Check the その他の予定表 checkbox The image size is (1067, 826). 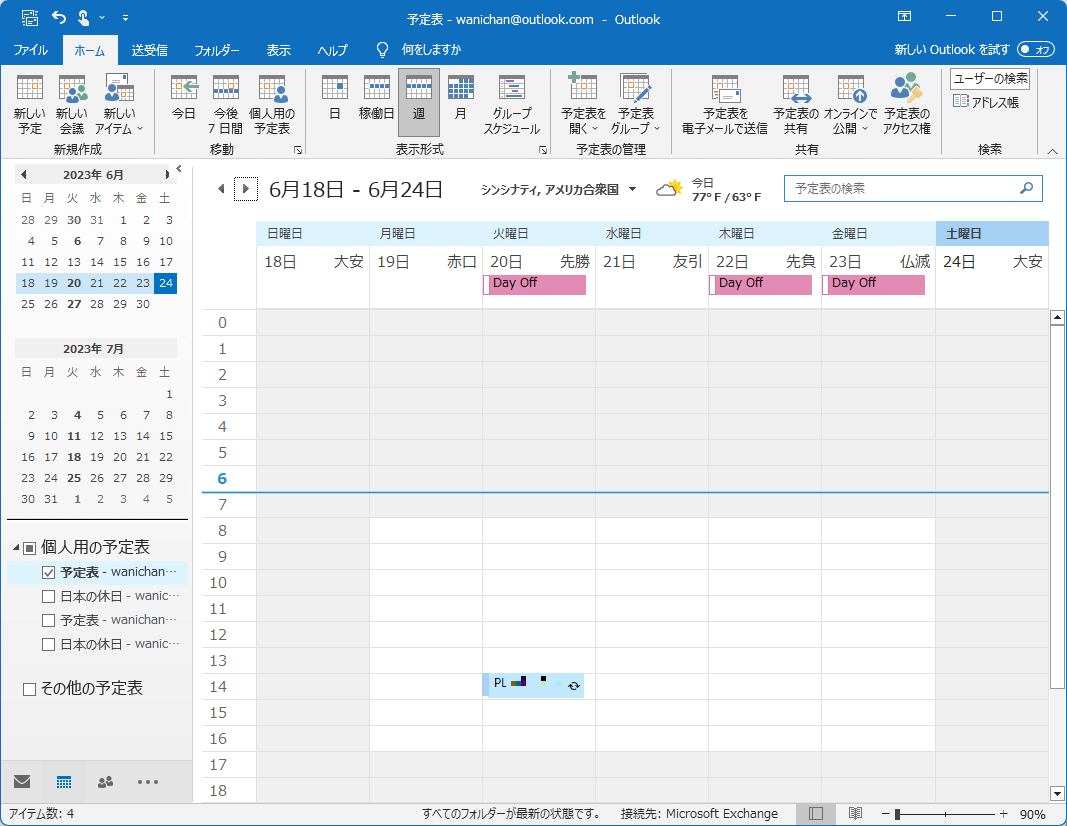[29, 689]
